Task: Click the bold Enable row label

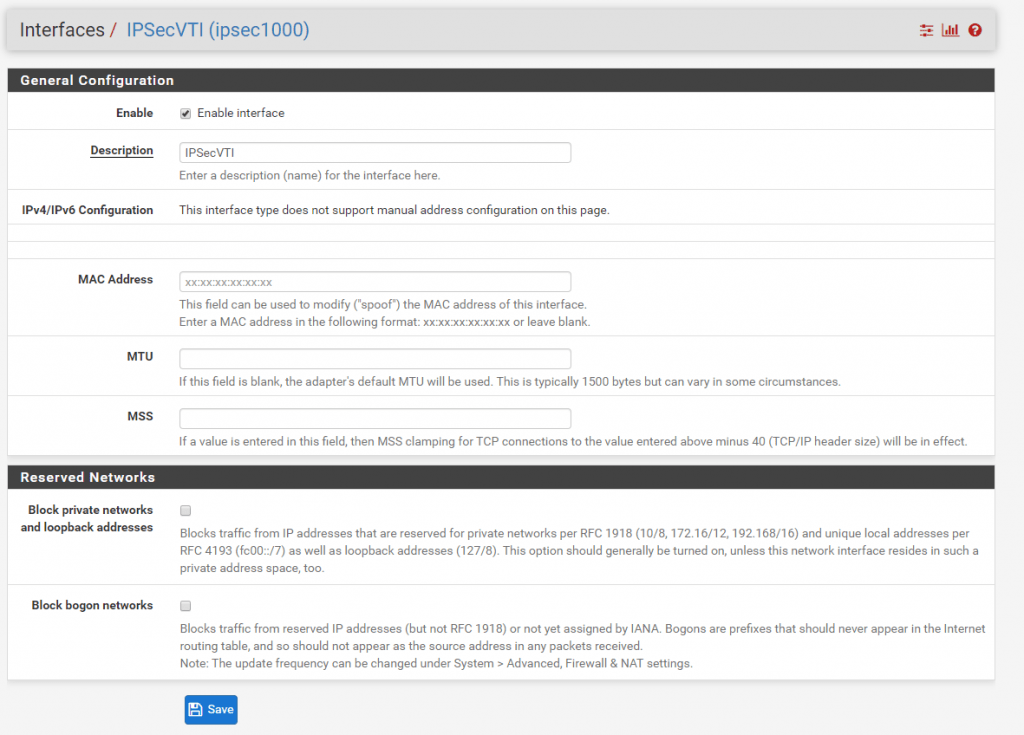Action: point(135,113)
